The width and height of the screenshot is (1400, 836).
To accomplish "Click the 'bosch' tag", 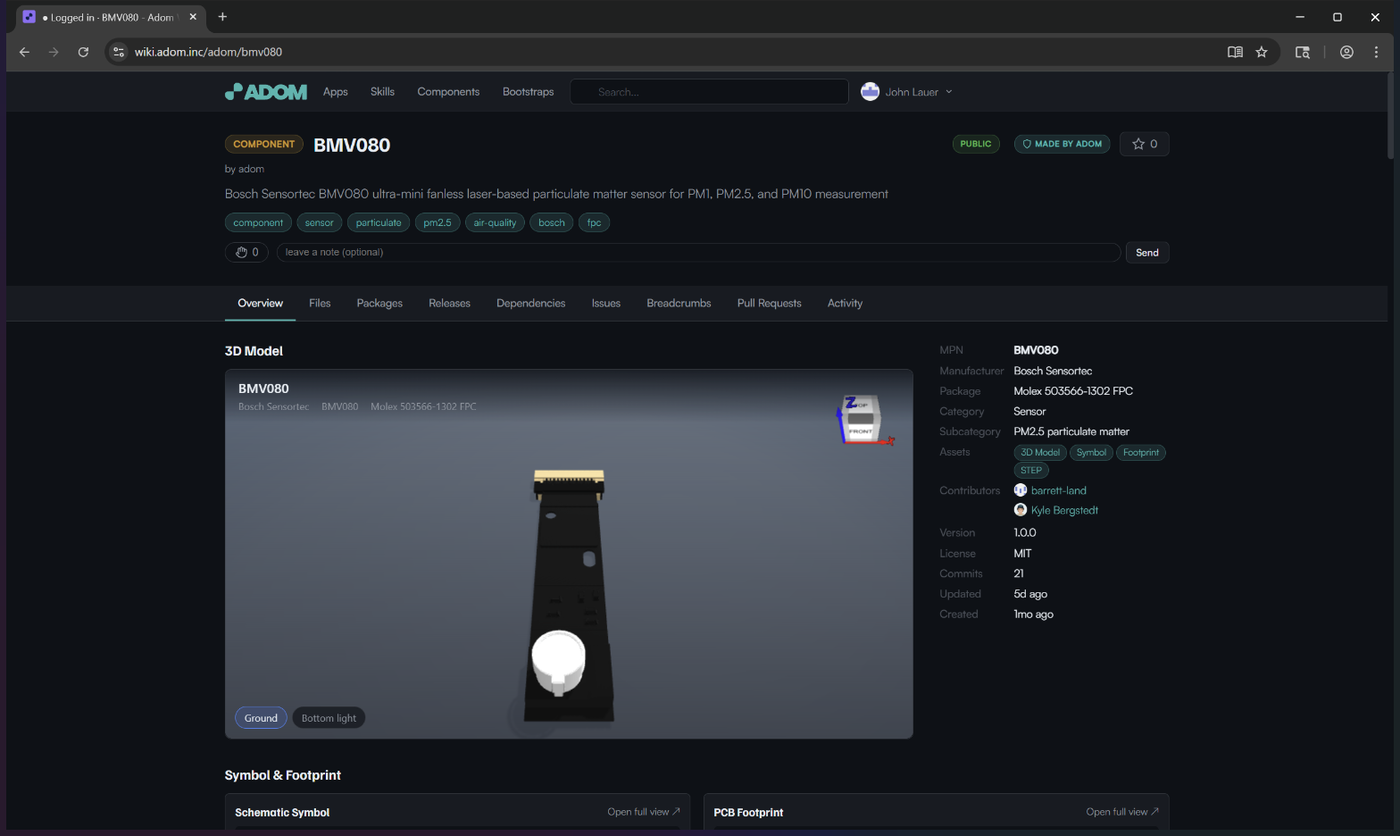I will tap(551, 222).
